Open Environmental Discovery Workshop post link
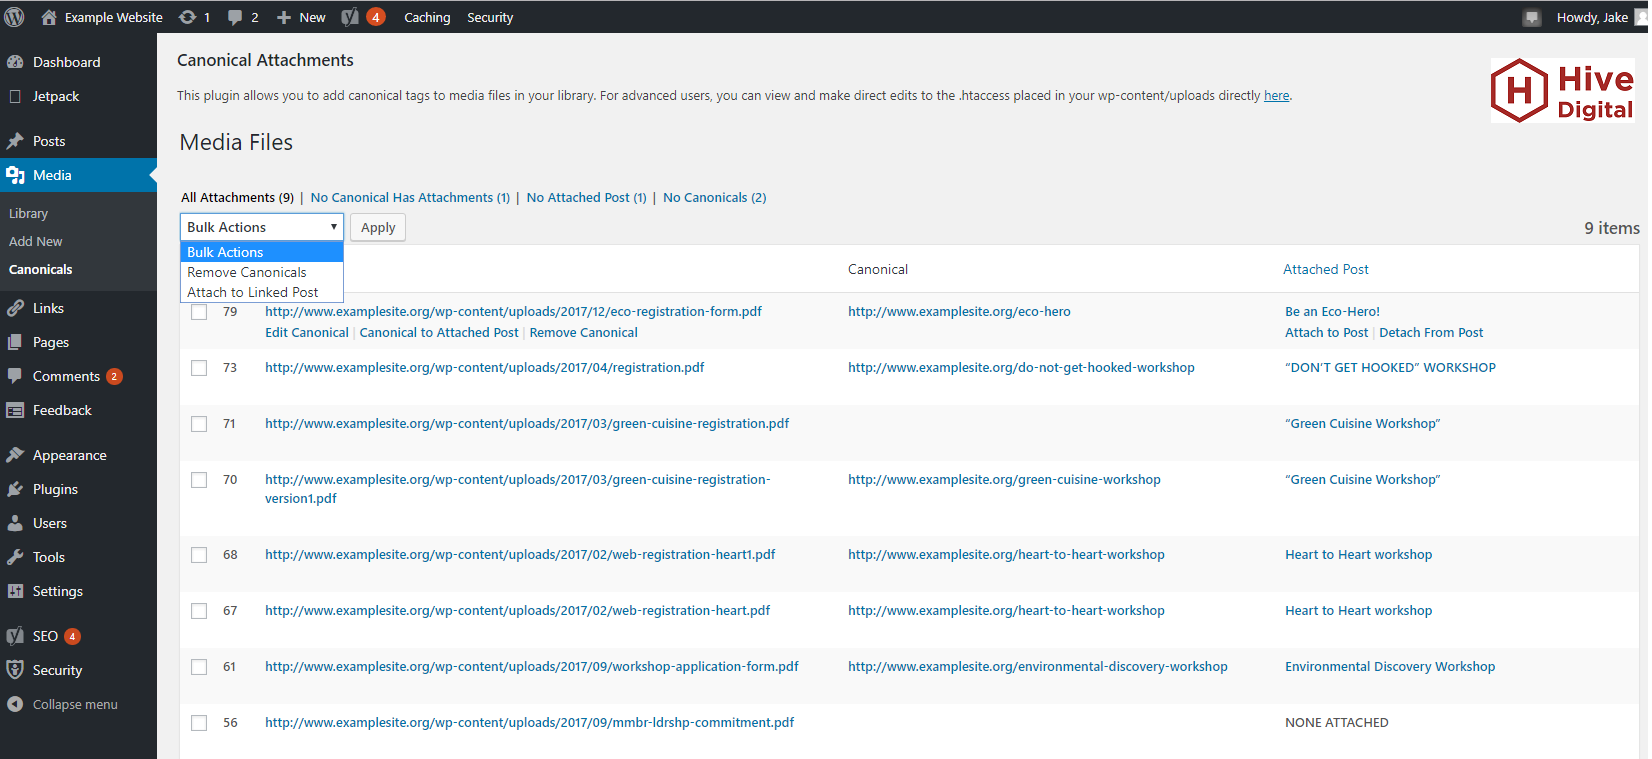 tap(1390, 666)
